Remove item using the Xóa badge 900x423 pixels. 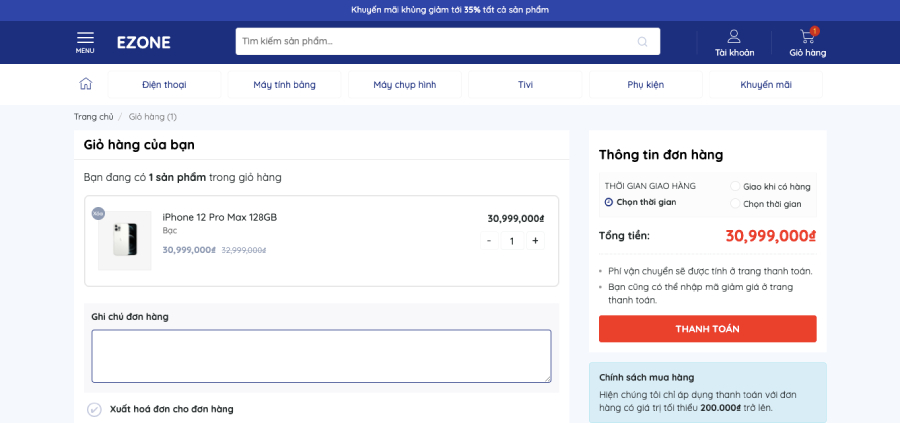point(98,213)
